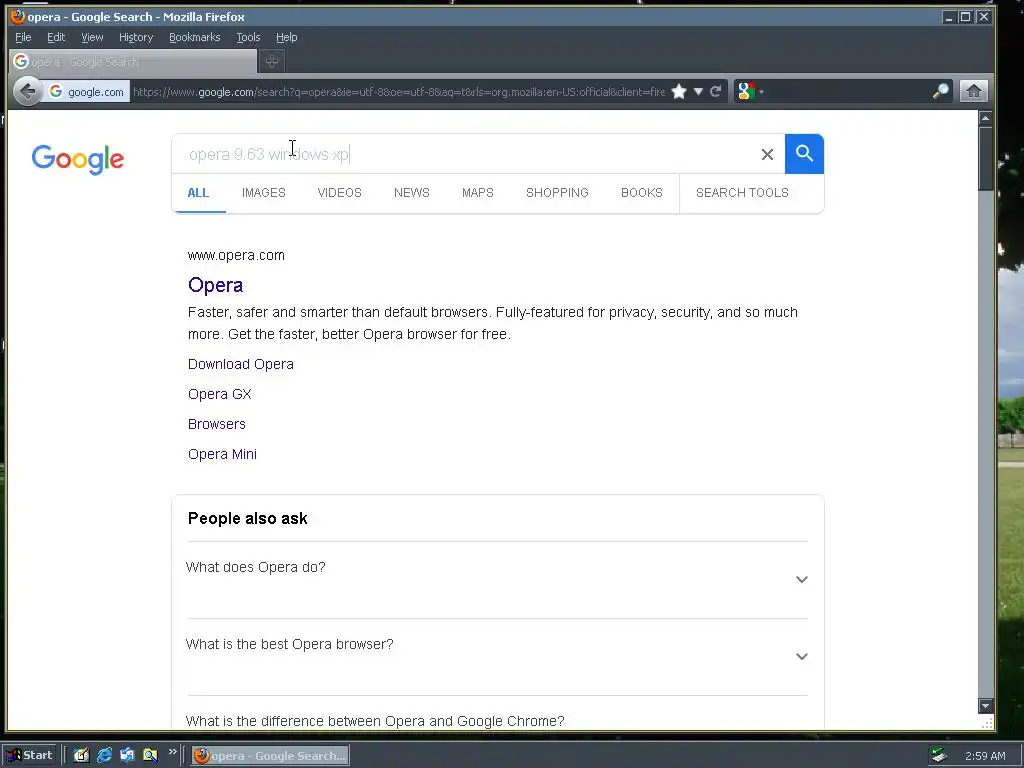Click the toolbar search magnifier icon
1024x768 pixels.
click(940, 91)
